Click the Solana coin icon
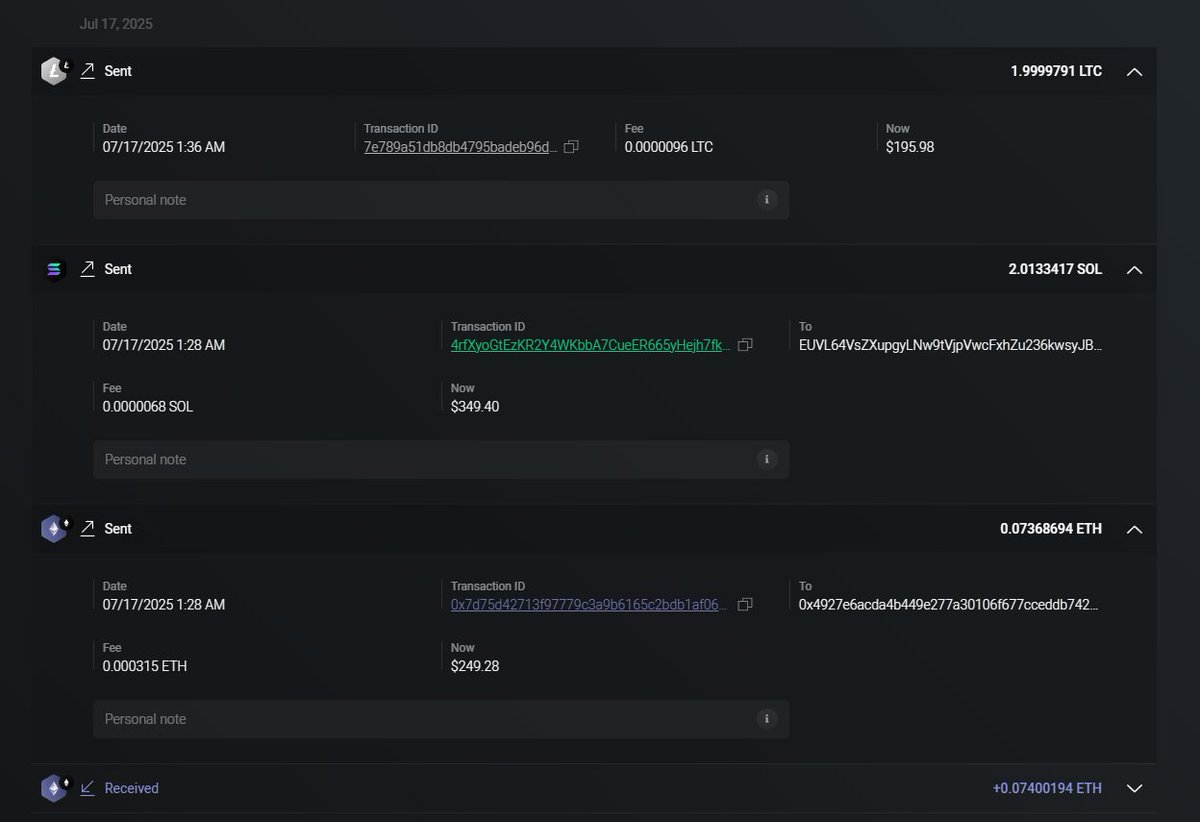 (x=54, y=269)
